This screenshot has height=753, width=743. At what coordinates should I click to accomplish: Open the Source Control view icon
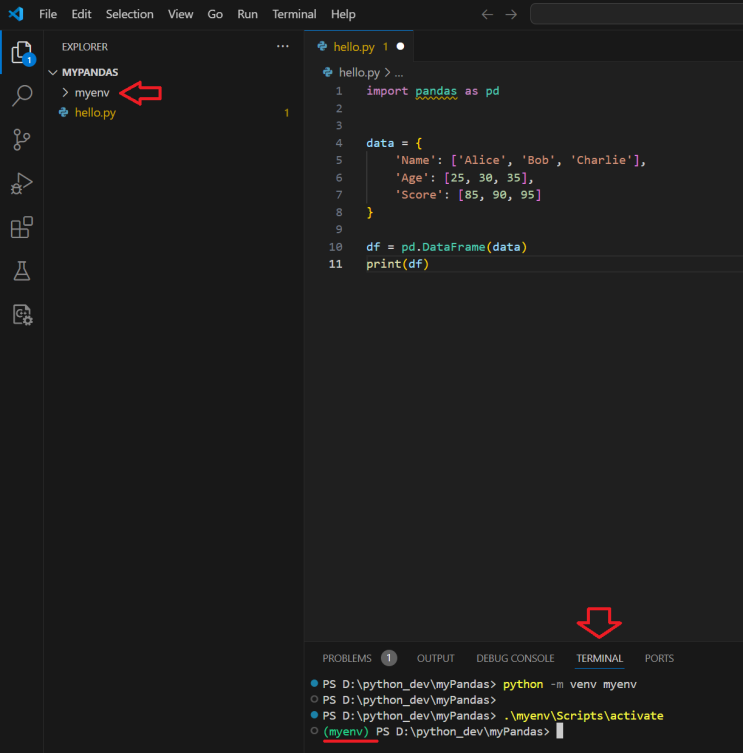(22, 140)
